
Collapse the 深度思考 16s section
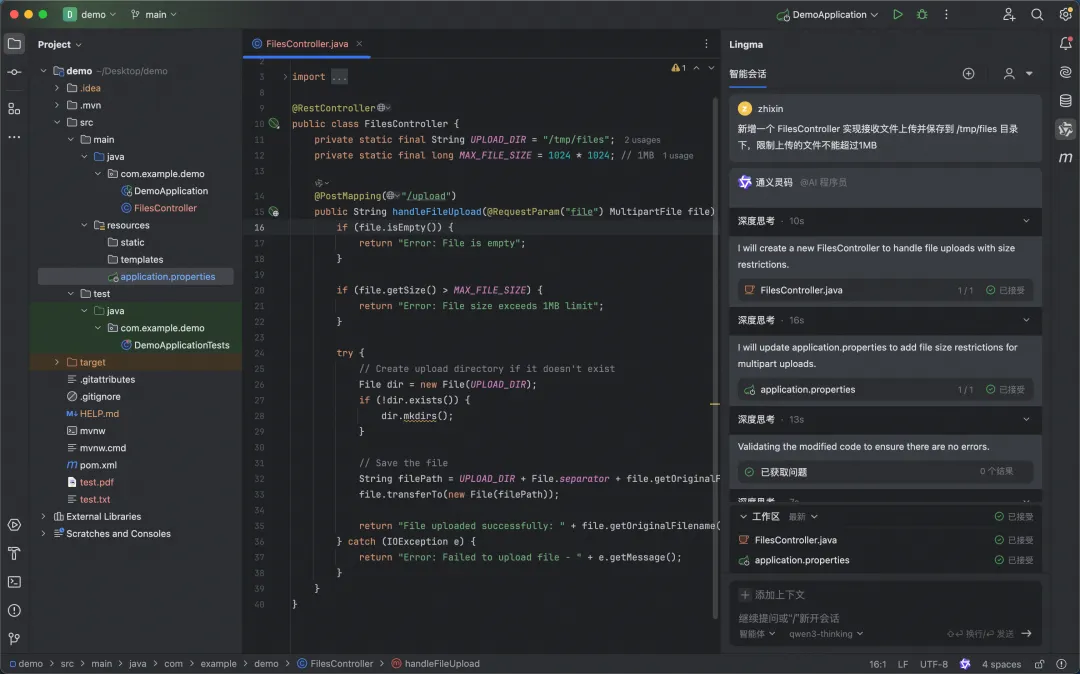click(1026, 320)
